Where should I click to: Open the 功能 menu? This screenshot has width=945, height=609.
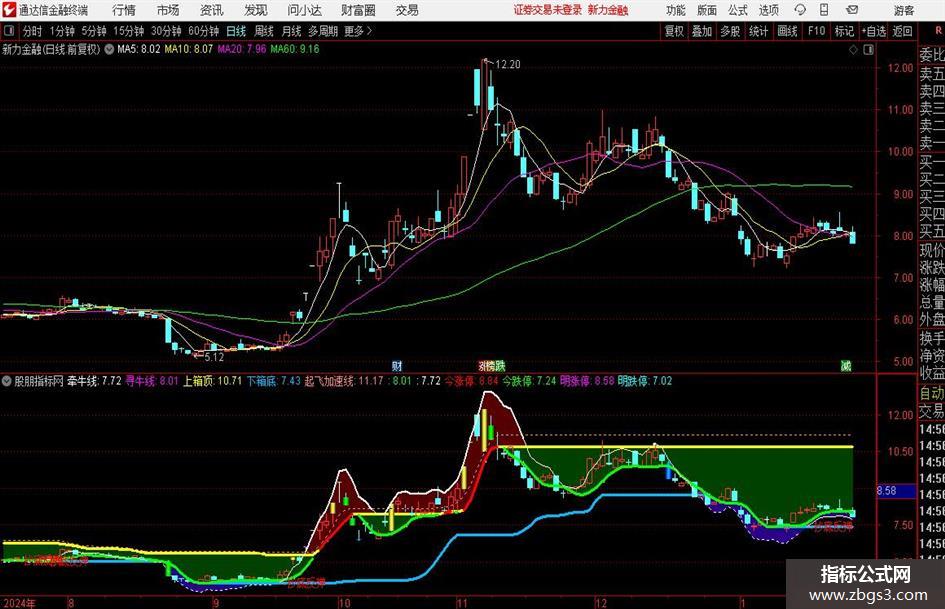[x=676, y=10]
